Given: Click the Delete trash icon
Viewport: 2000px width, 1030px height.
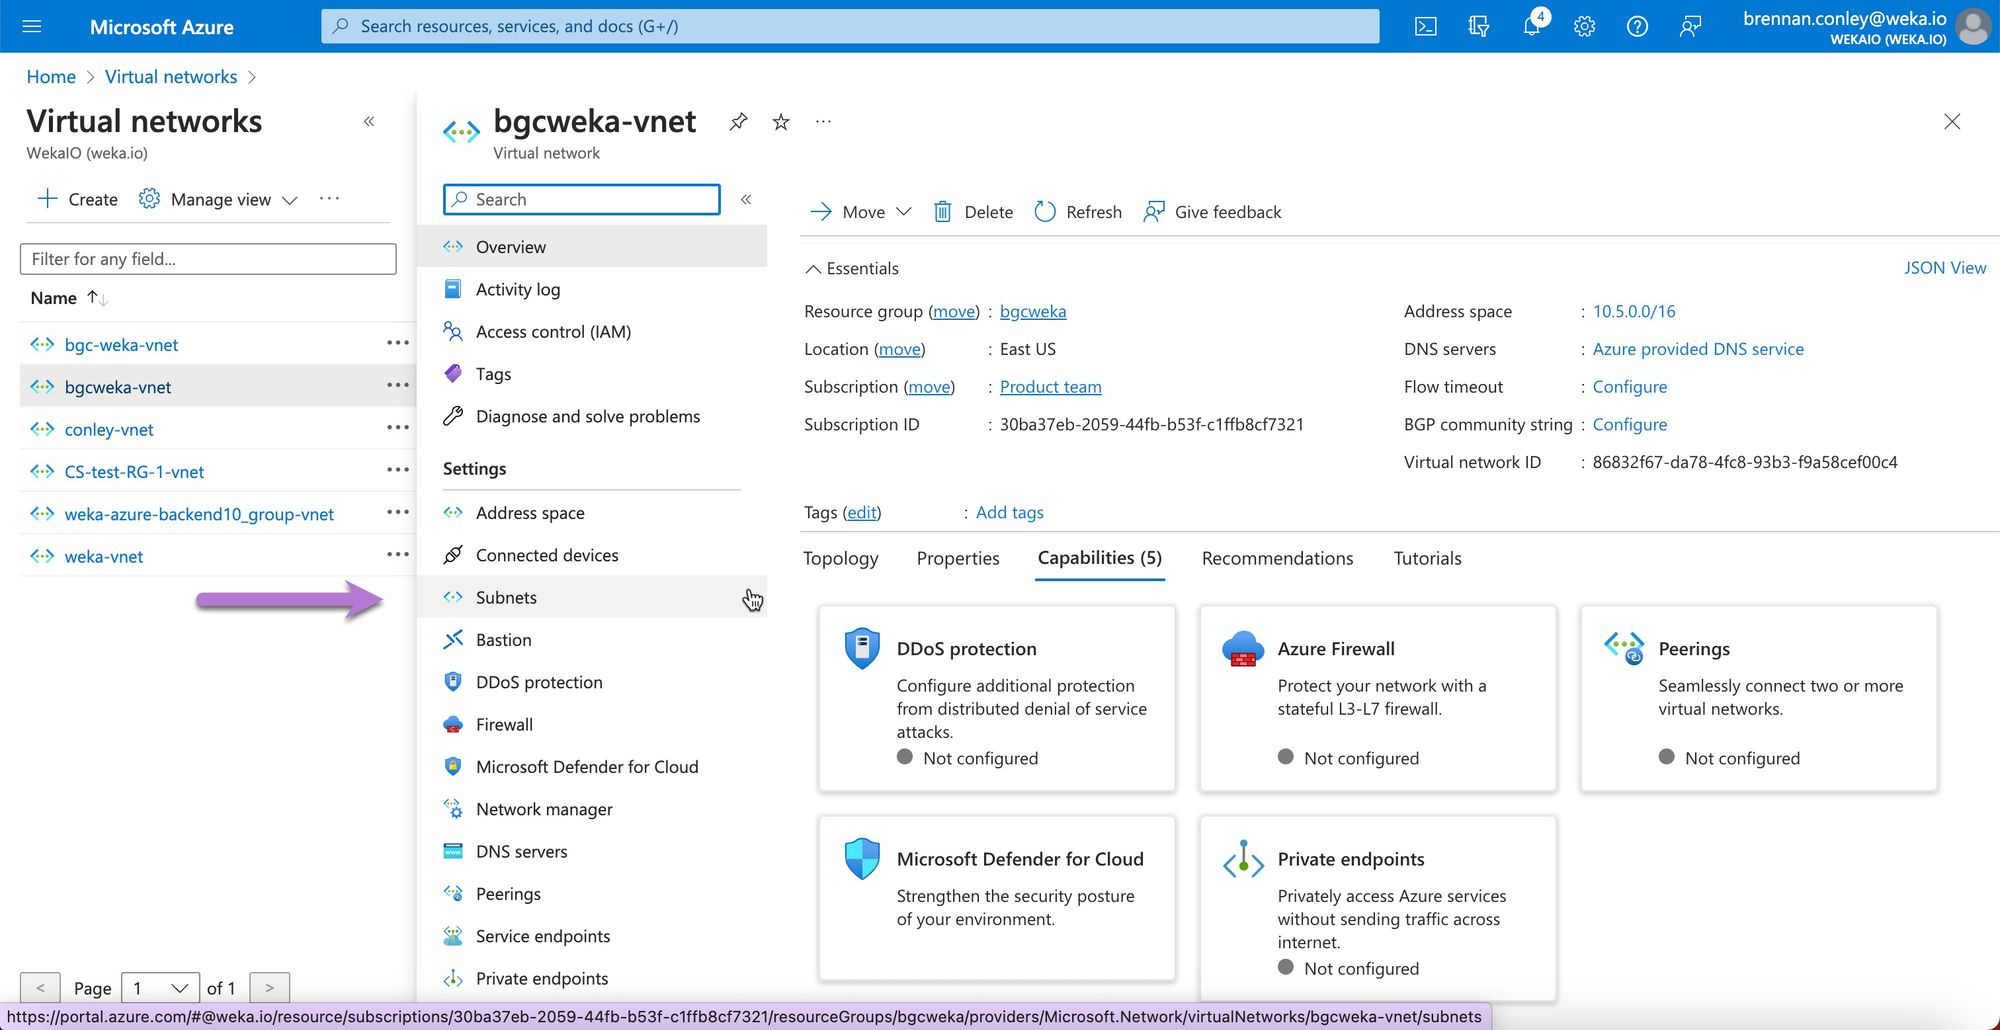Looking at the screenshot, I should [943, 212].
